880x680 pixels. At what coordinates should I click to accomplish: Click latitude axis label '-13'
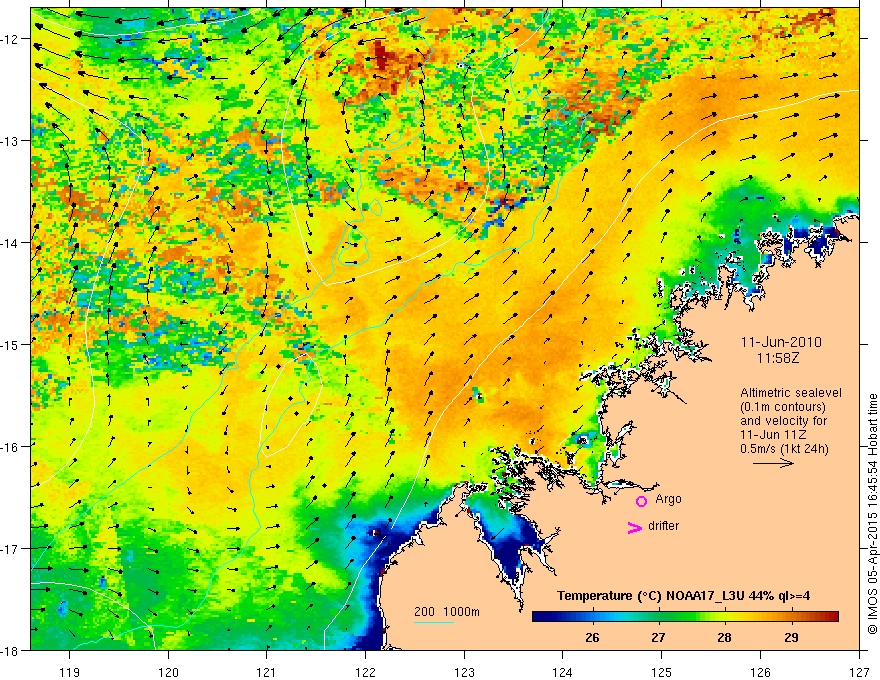(x=10, y=141)
